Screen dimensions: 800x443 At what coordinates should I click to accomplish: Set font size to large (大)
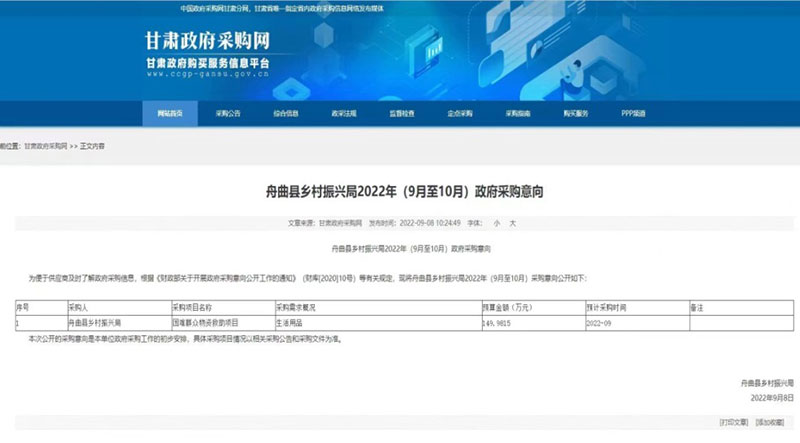coord(512,222)
